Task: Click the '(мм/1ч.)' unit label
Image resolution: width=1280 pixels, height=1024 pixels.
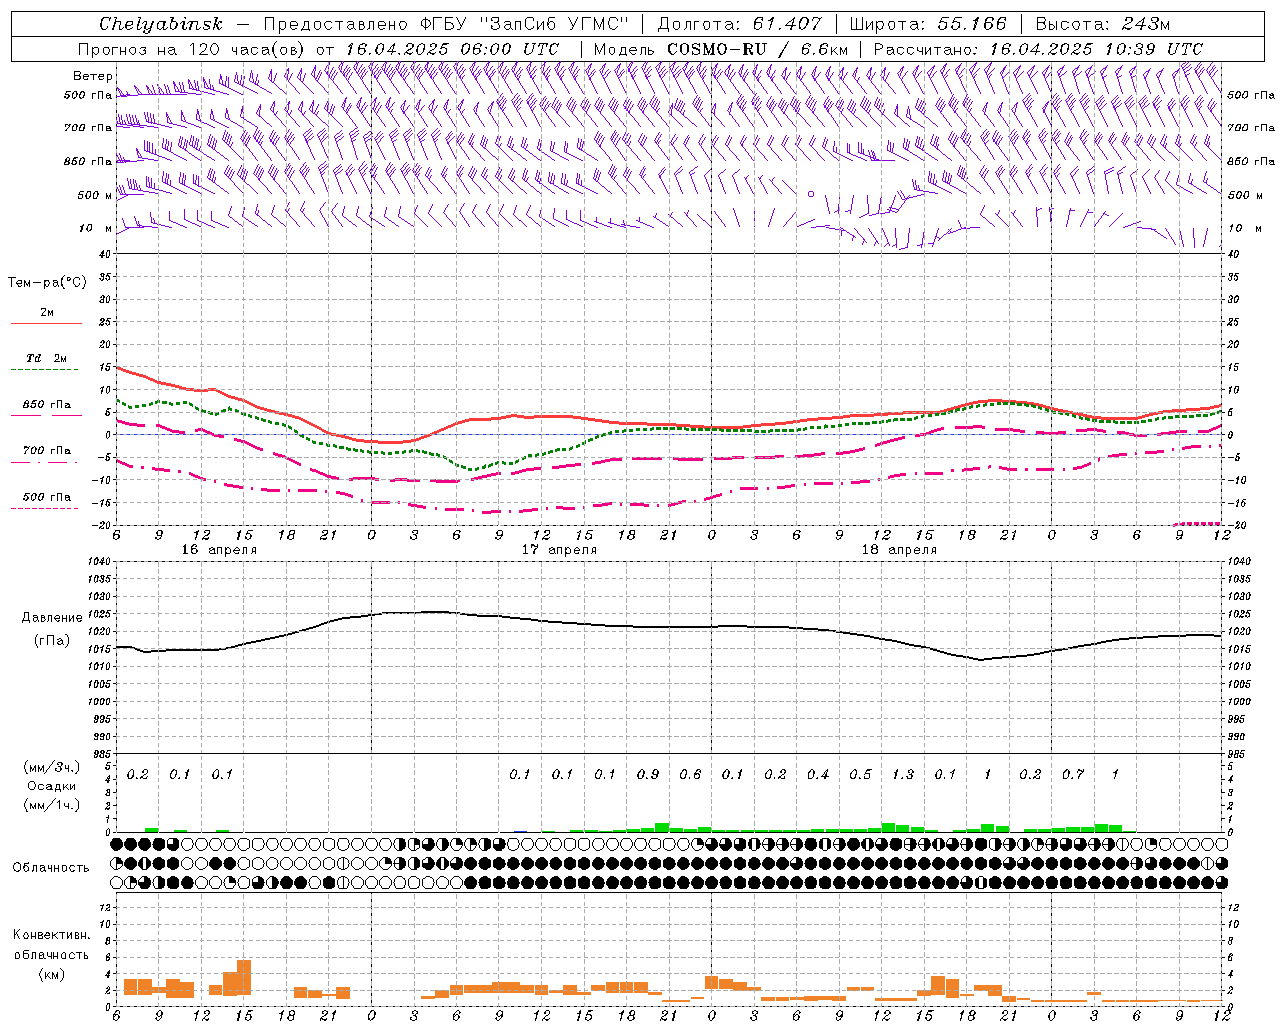Action: coord(52,805)
